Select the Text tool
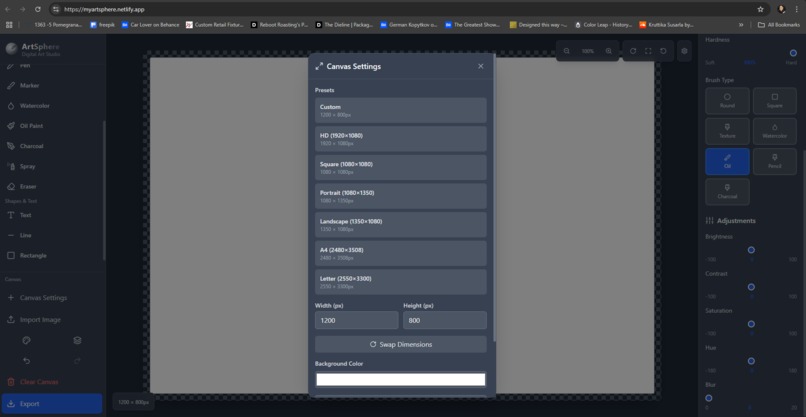 click(51, 215)
